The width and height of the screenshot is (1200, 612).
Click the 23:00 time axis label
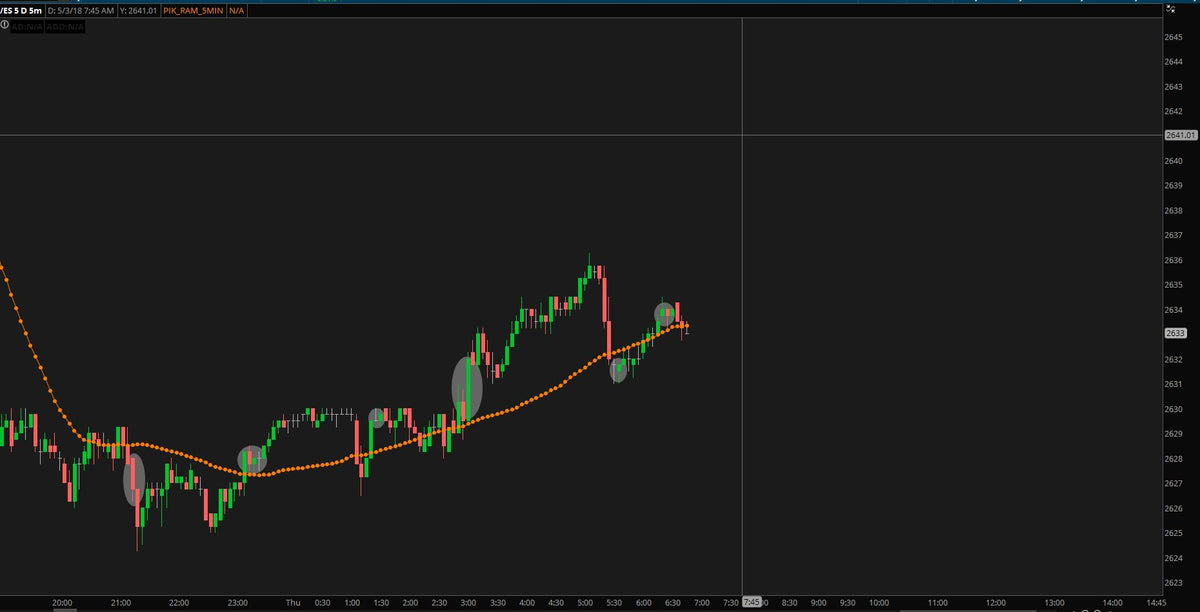pyautogui.click(x=238, y=603)
